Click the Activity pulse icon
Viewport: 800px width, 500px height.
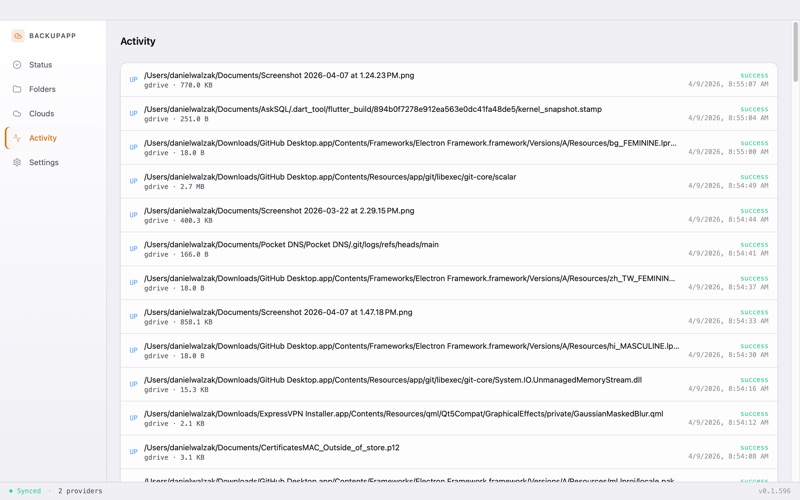[x=17, y=138]
